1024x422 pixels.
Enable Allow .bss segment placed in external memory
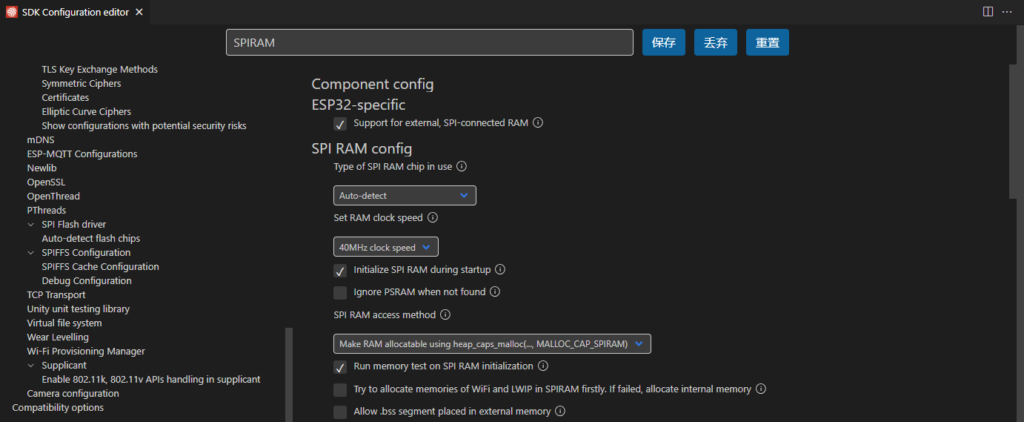pyautogui.click(x=340, y=412)
